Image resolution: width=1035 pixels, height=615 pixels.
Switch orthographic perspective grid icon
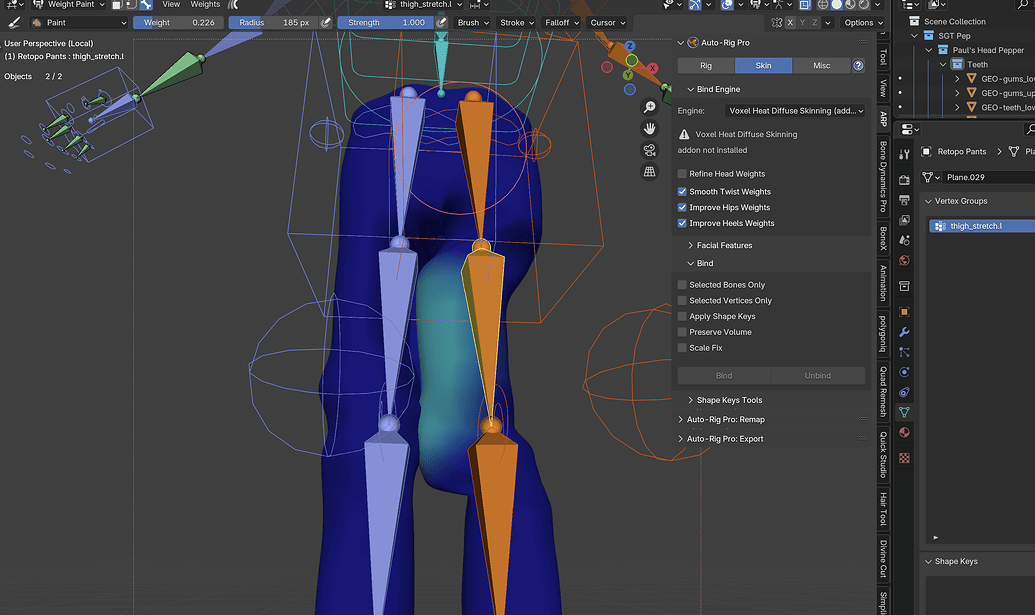[650, 172]
